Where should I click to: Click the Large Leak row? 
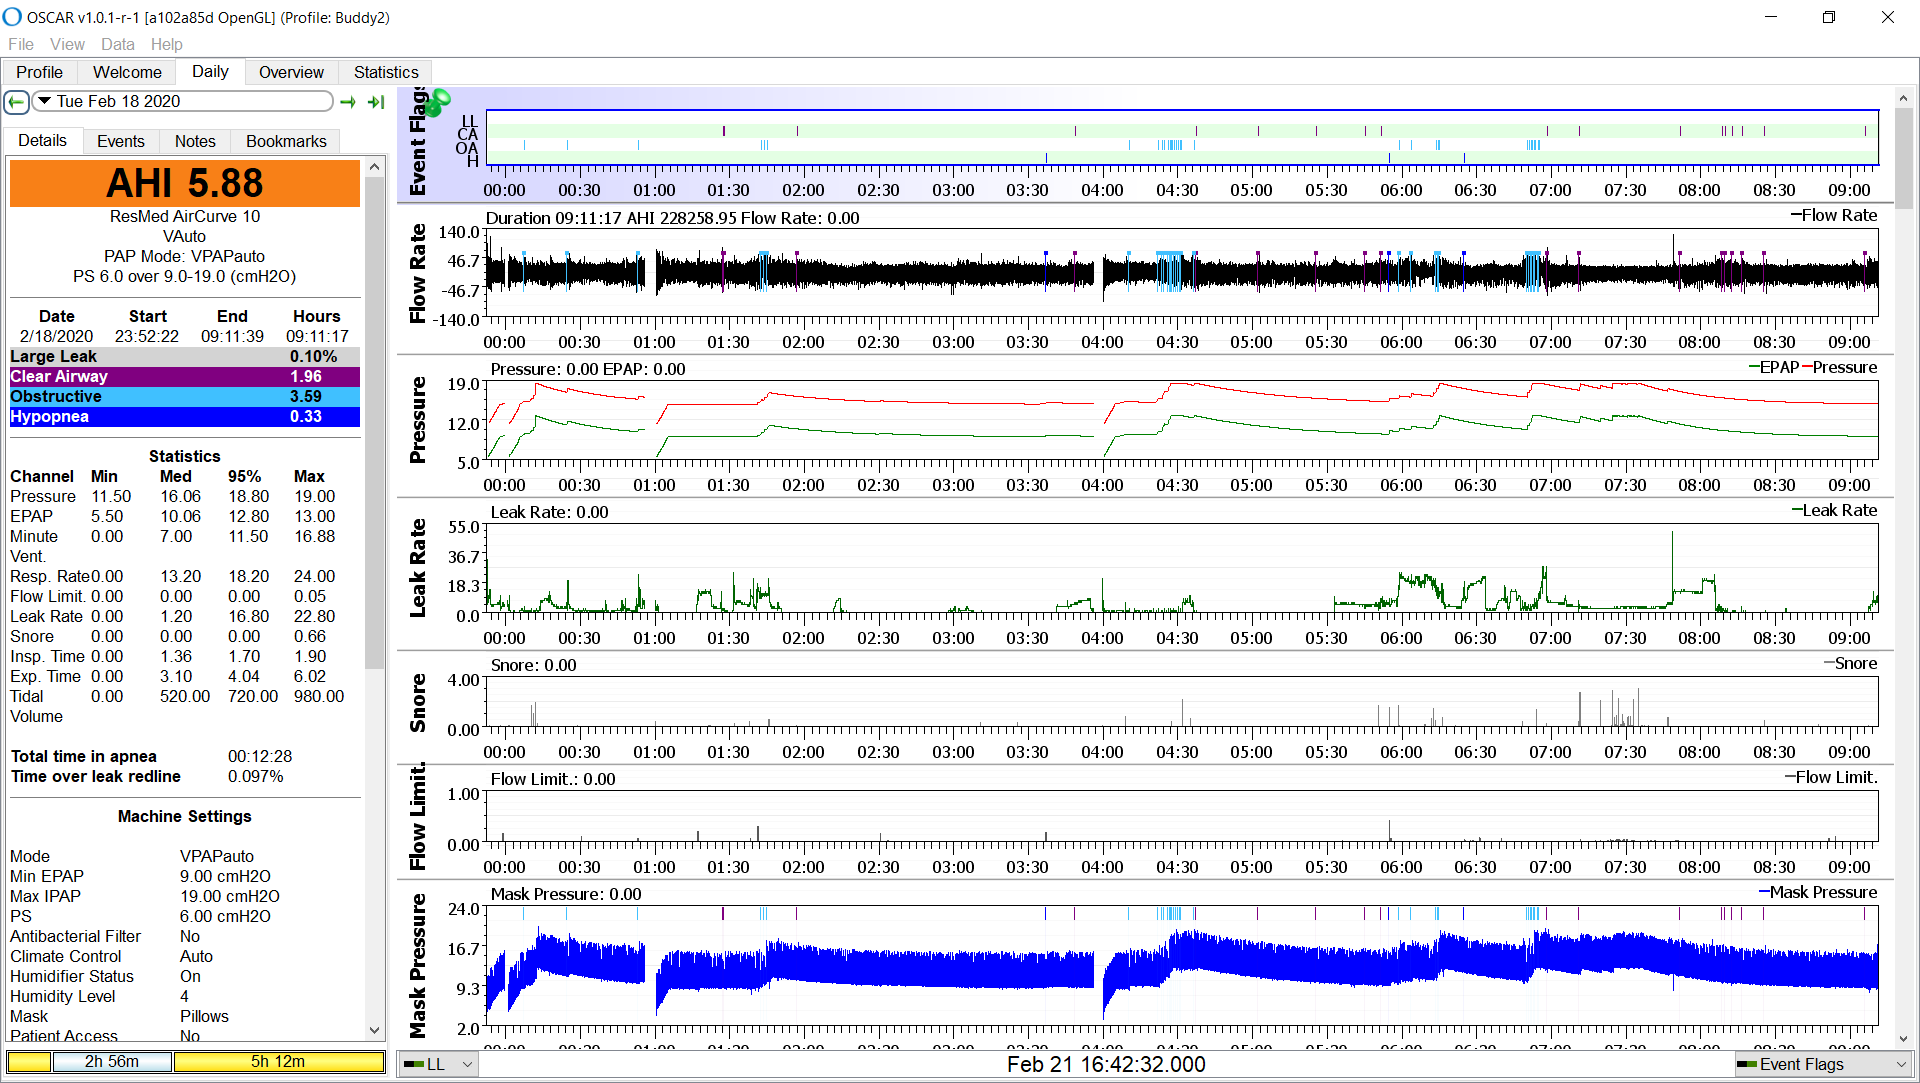pyautogui.click(x=184, y=357)
